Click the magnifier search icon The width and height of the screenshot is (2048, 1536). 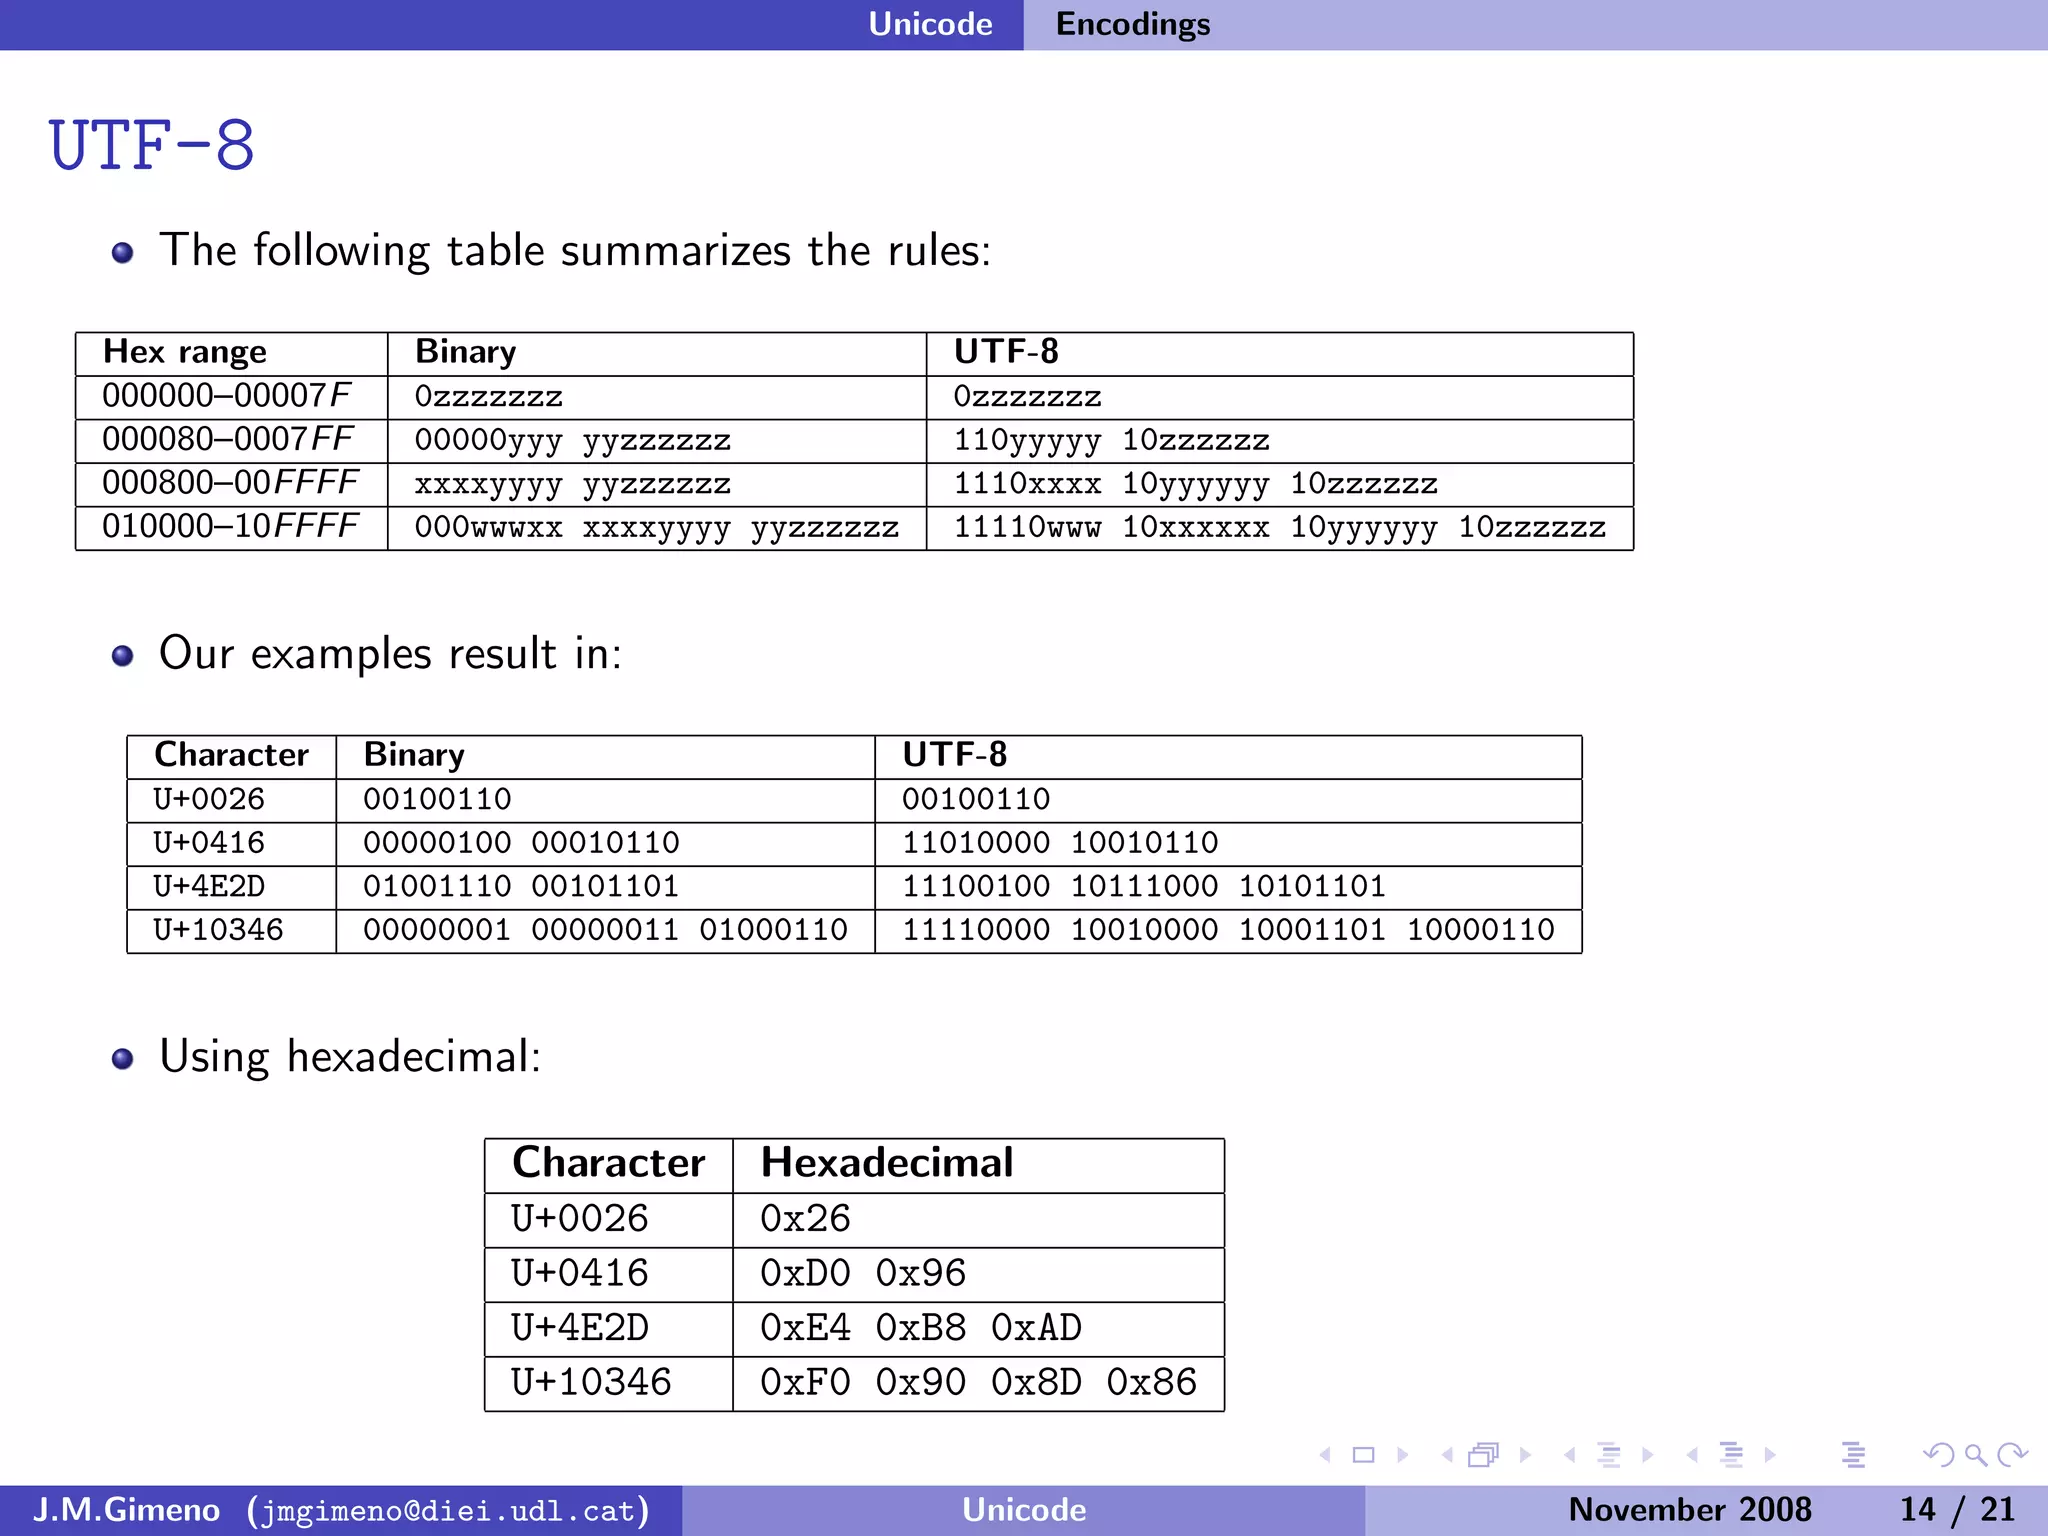[1975, 1455]
